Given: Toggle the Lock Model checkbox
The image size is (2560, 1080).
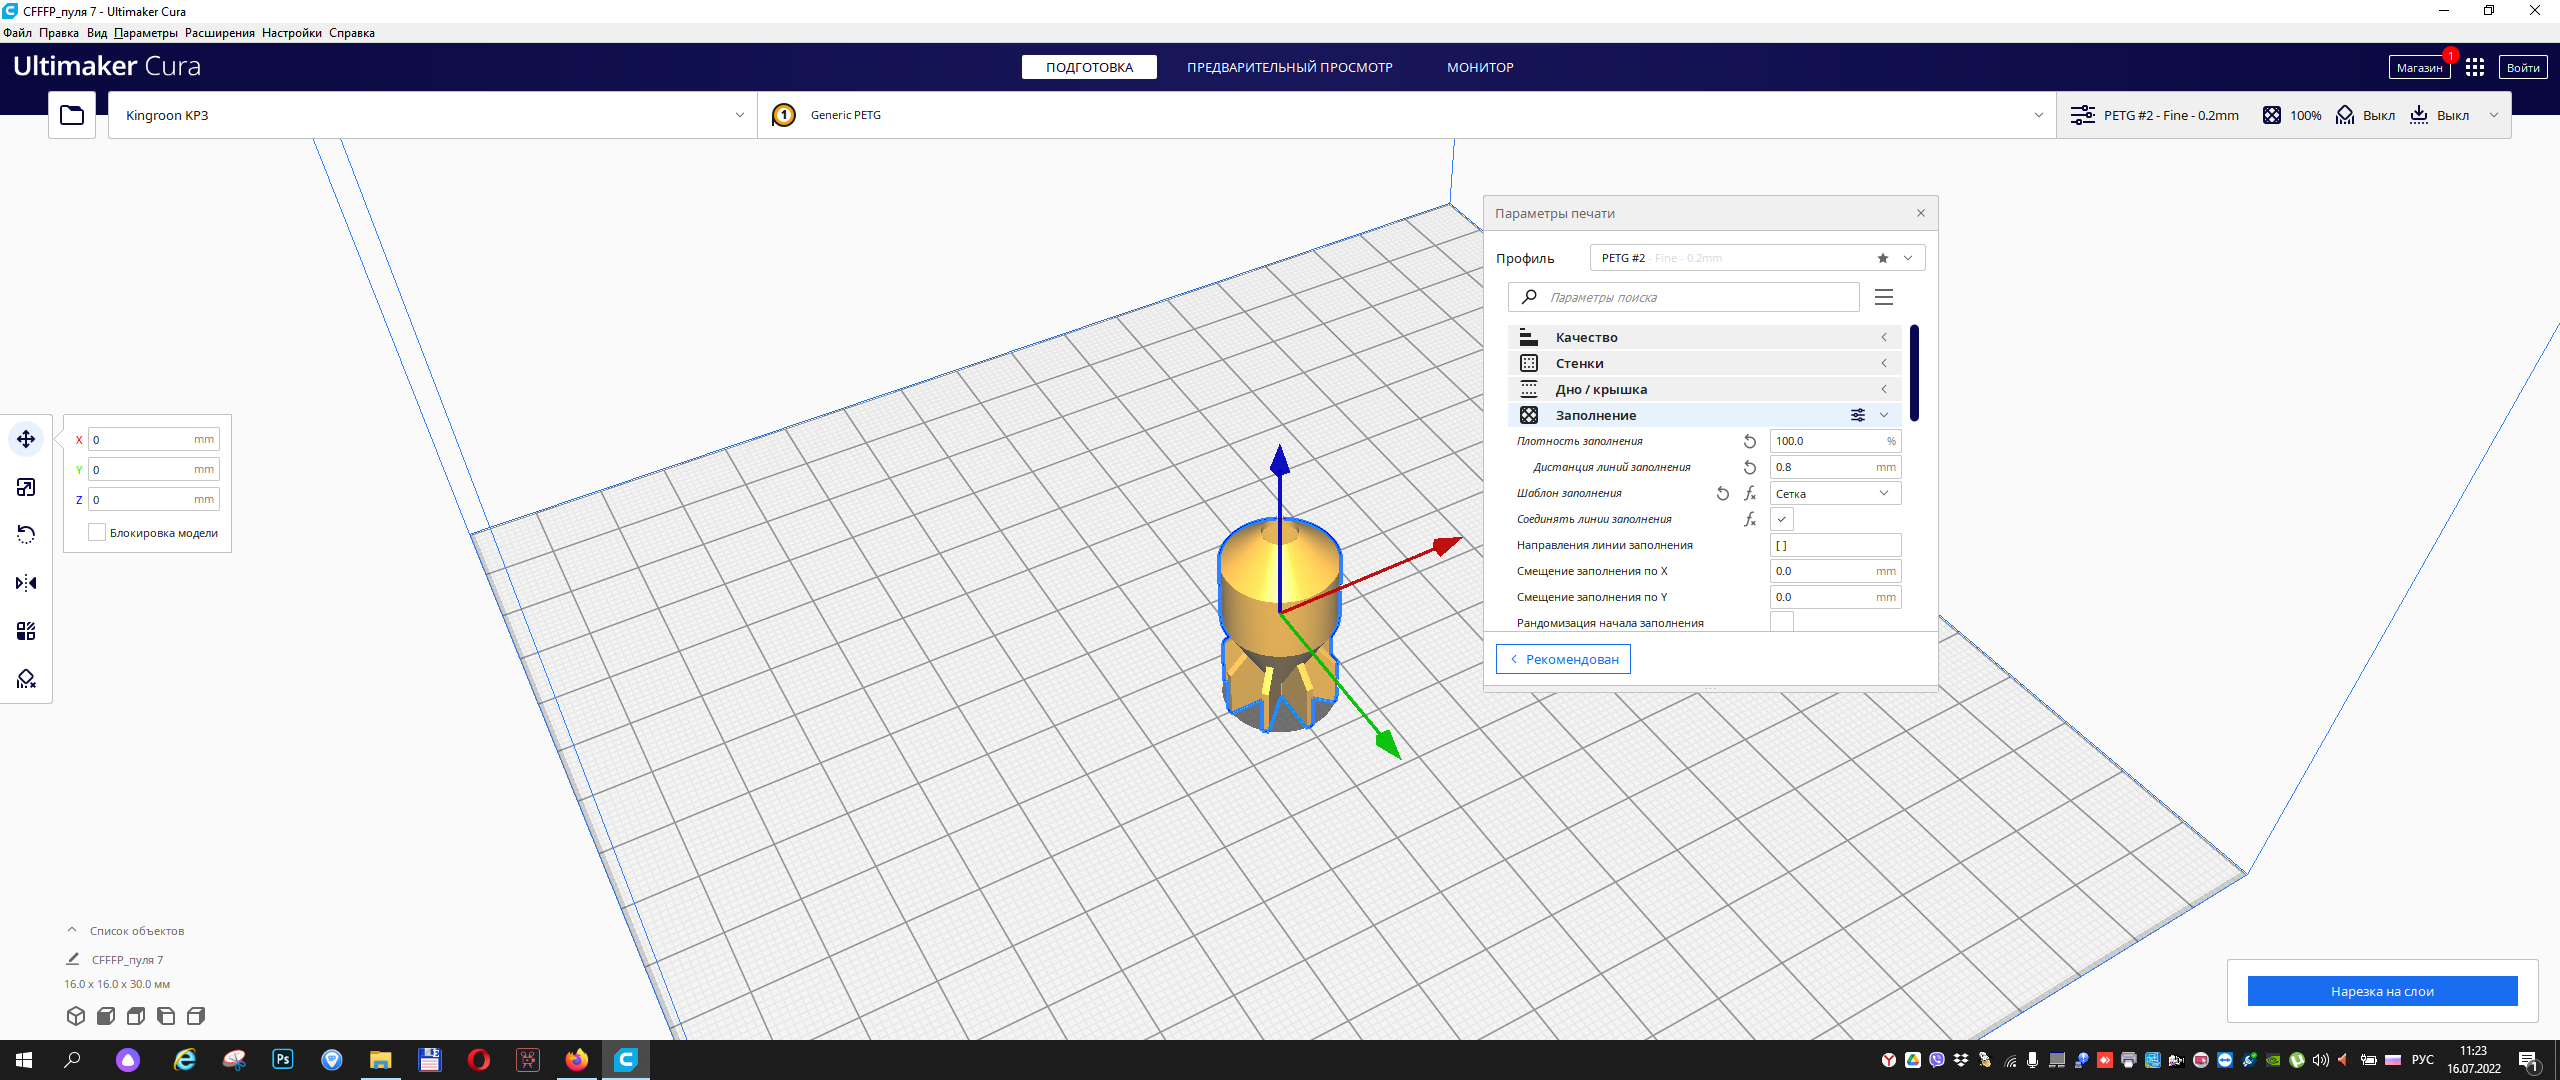Looking at the screenshot, I should [97, 533].
